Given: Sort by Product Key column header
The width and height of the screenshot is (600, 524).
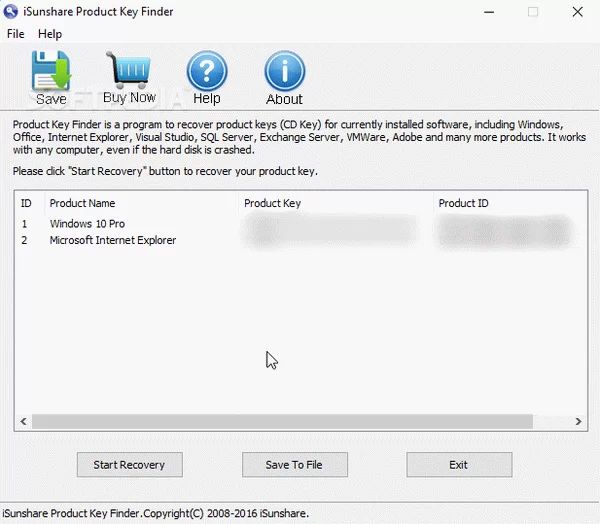Looking at the screenshot, I should click(272, 203).
